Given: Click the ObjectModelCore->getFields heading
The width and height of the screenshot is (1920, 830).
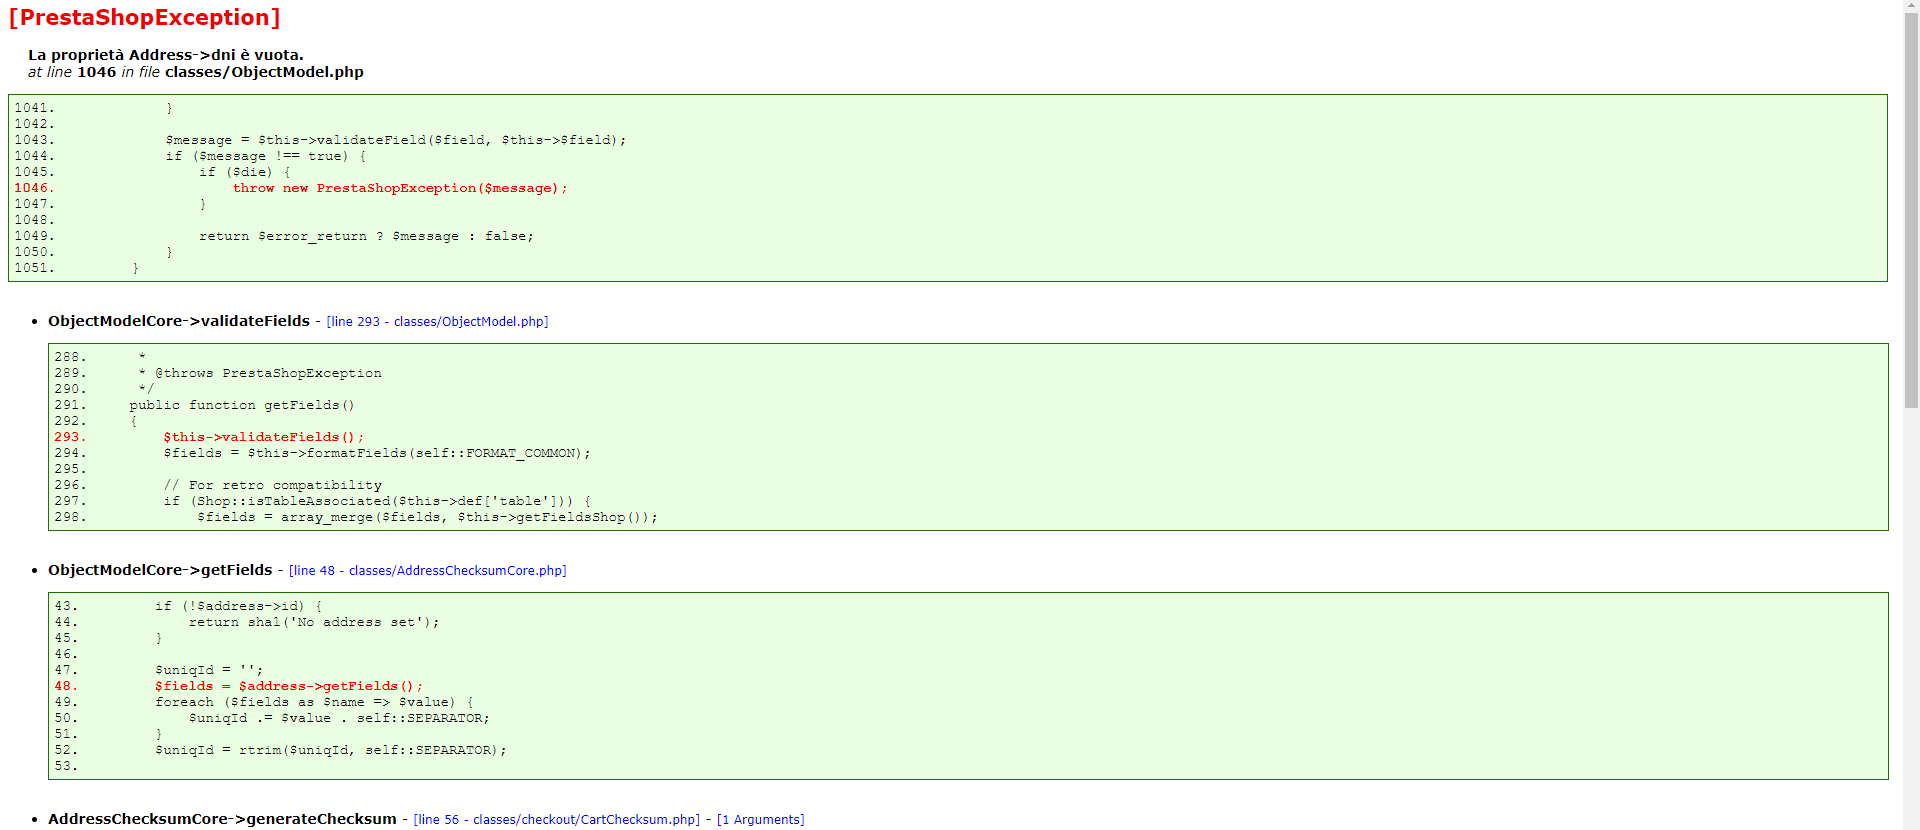Looking at the screenshot, I should (x=160, y=570).
